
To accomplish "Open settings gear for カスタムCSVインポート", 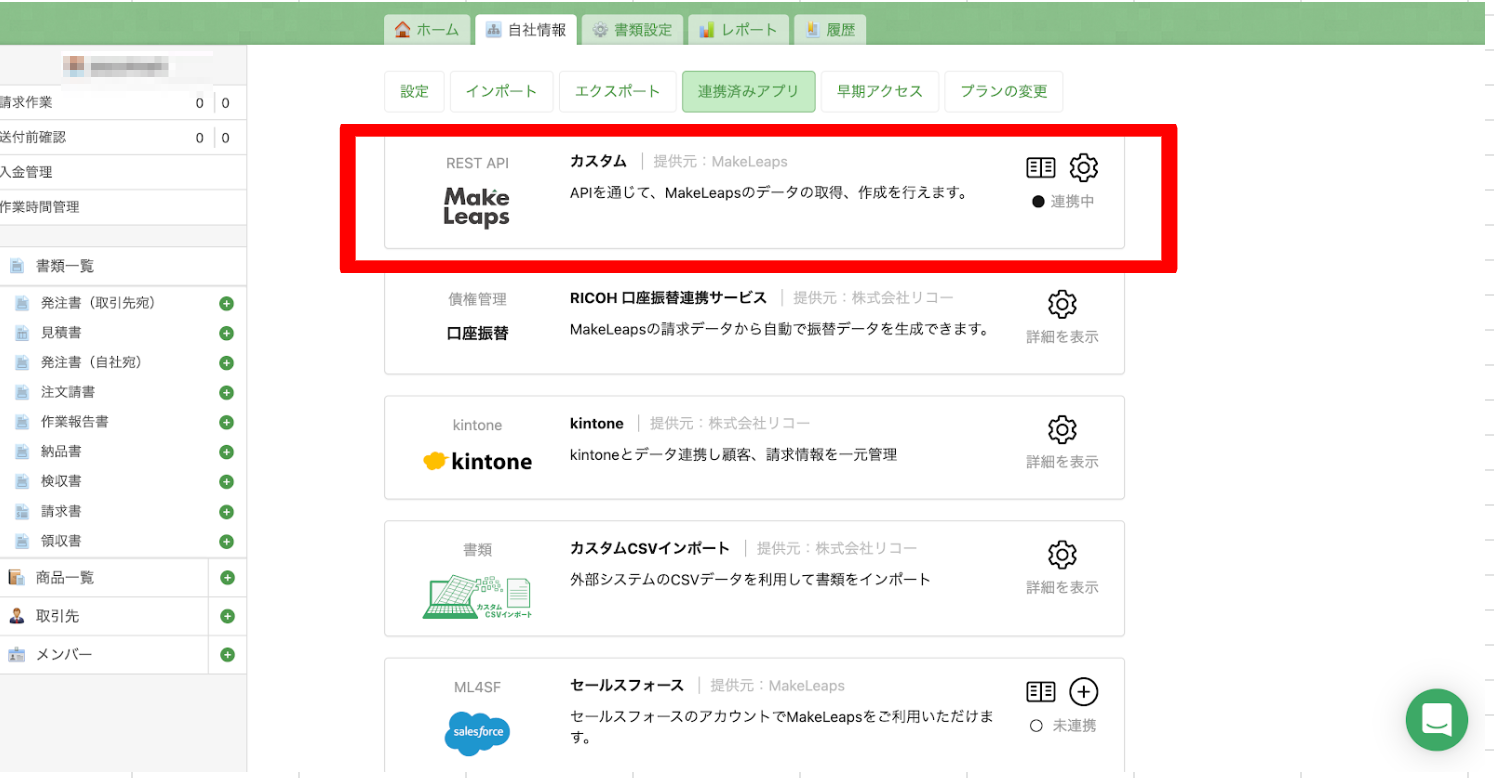I will [1062, 555].
